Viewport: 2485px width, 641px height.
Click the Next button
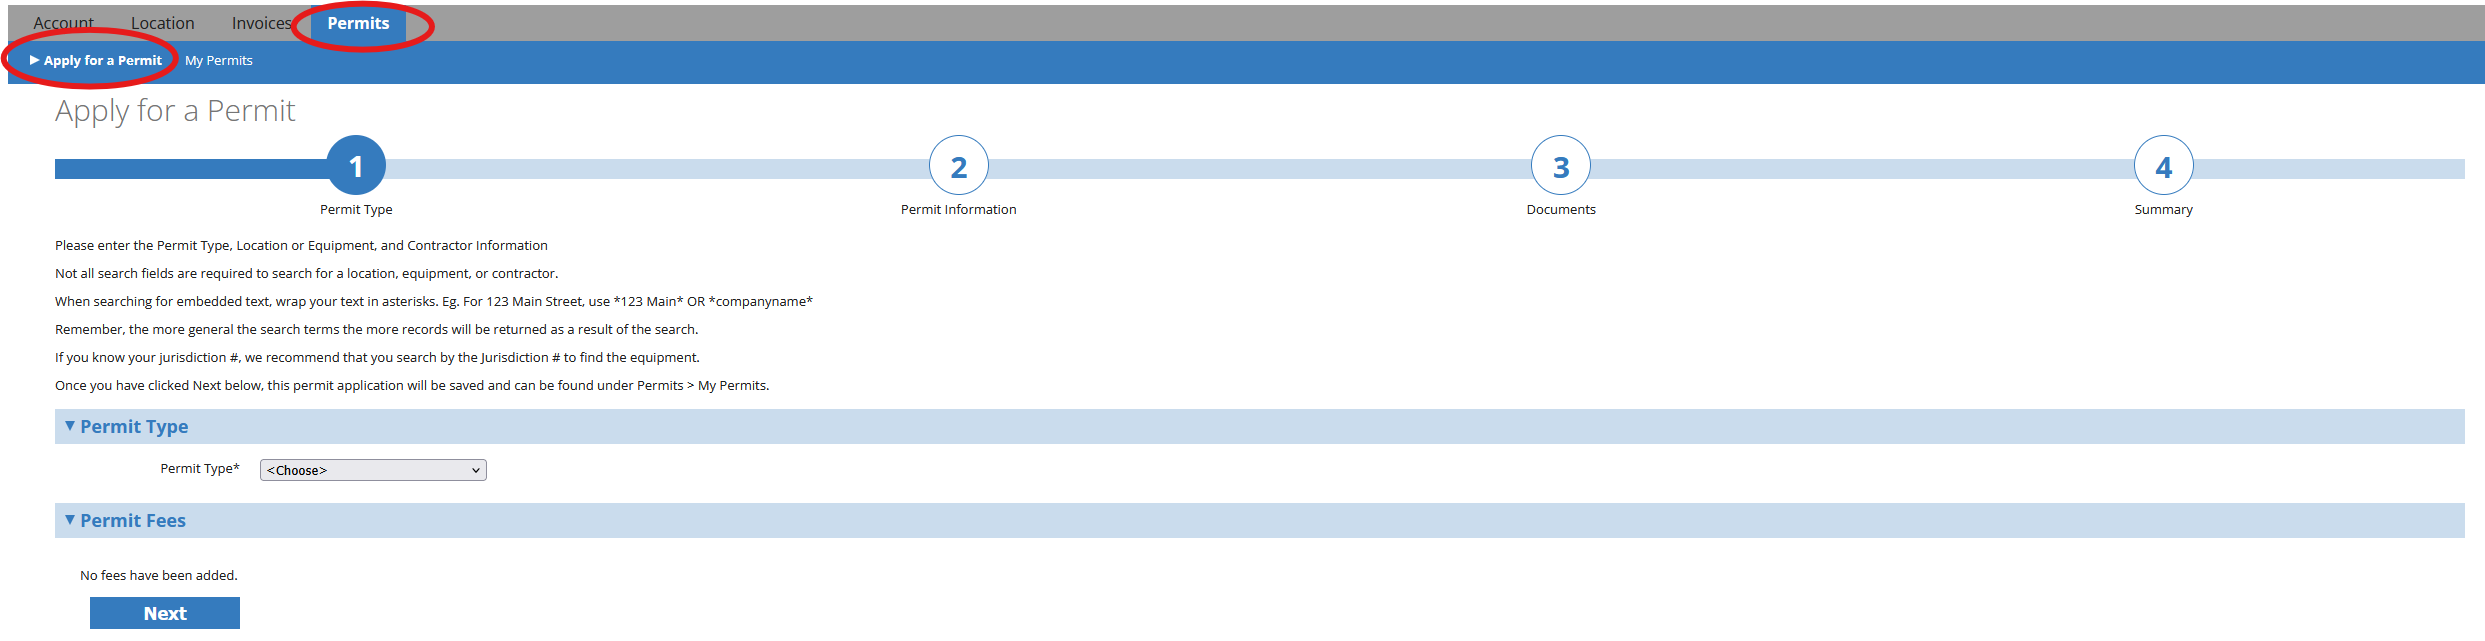[165, 613]
